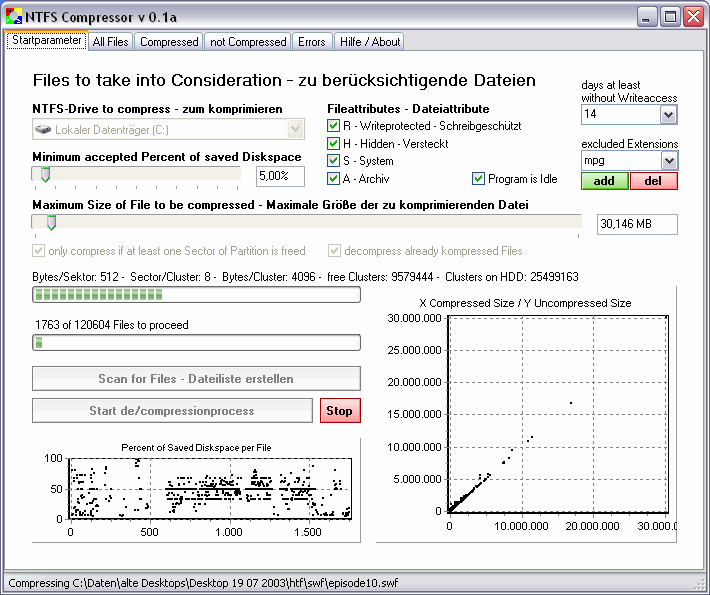Screen dimensions: 710x595
Task: Click the drive icon in drive selector
Action: (43, 129)
